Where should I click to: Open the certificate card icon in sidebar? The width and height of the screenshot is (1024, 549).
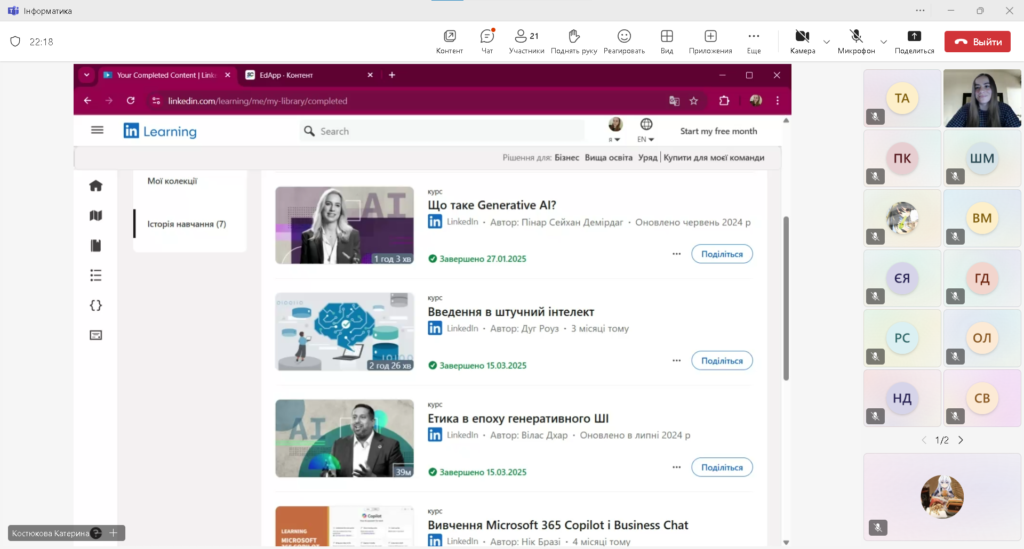(96, 335)
